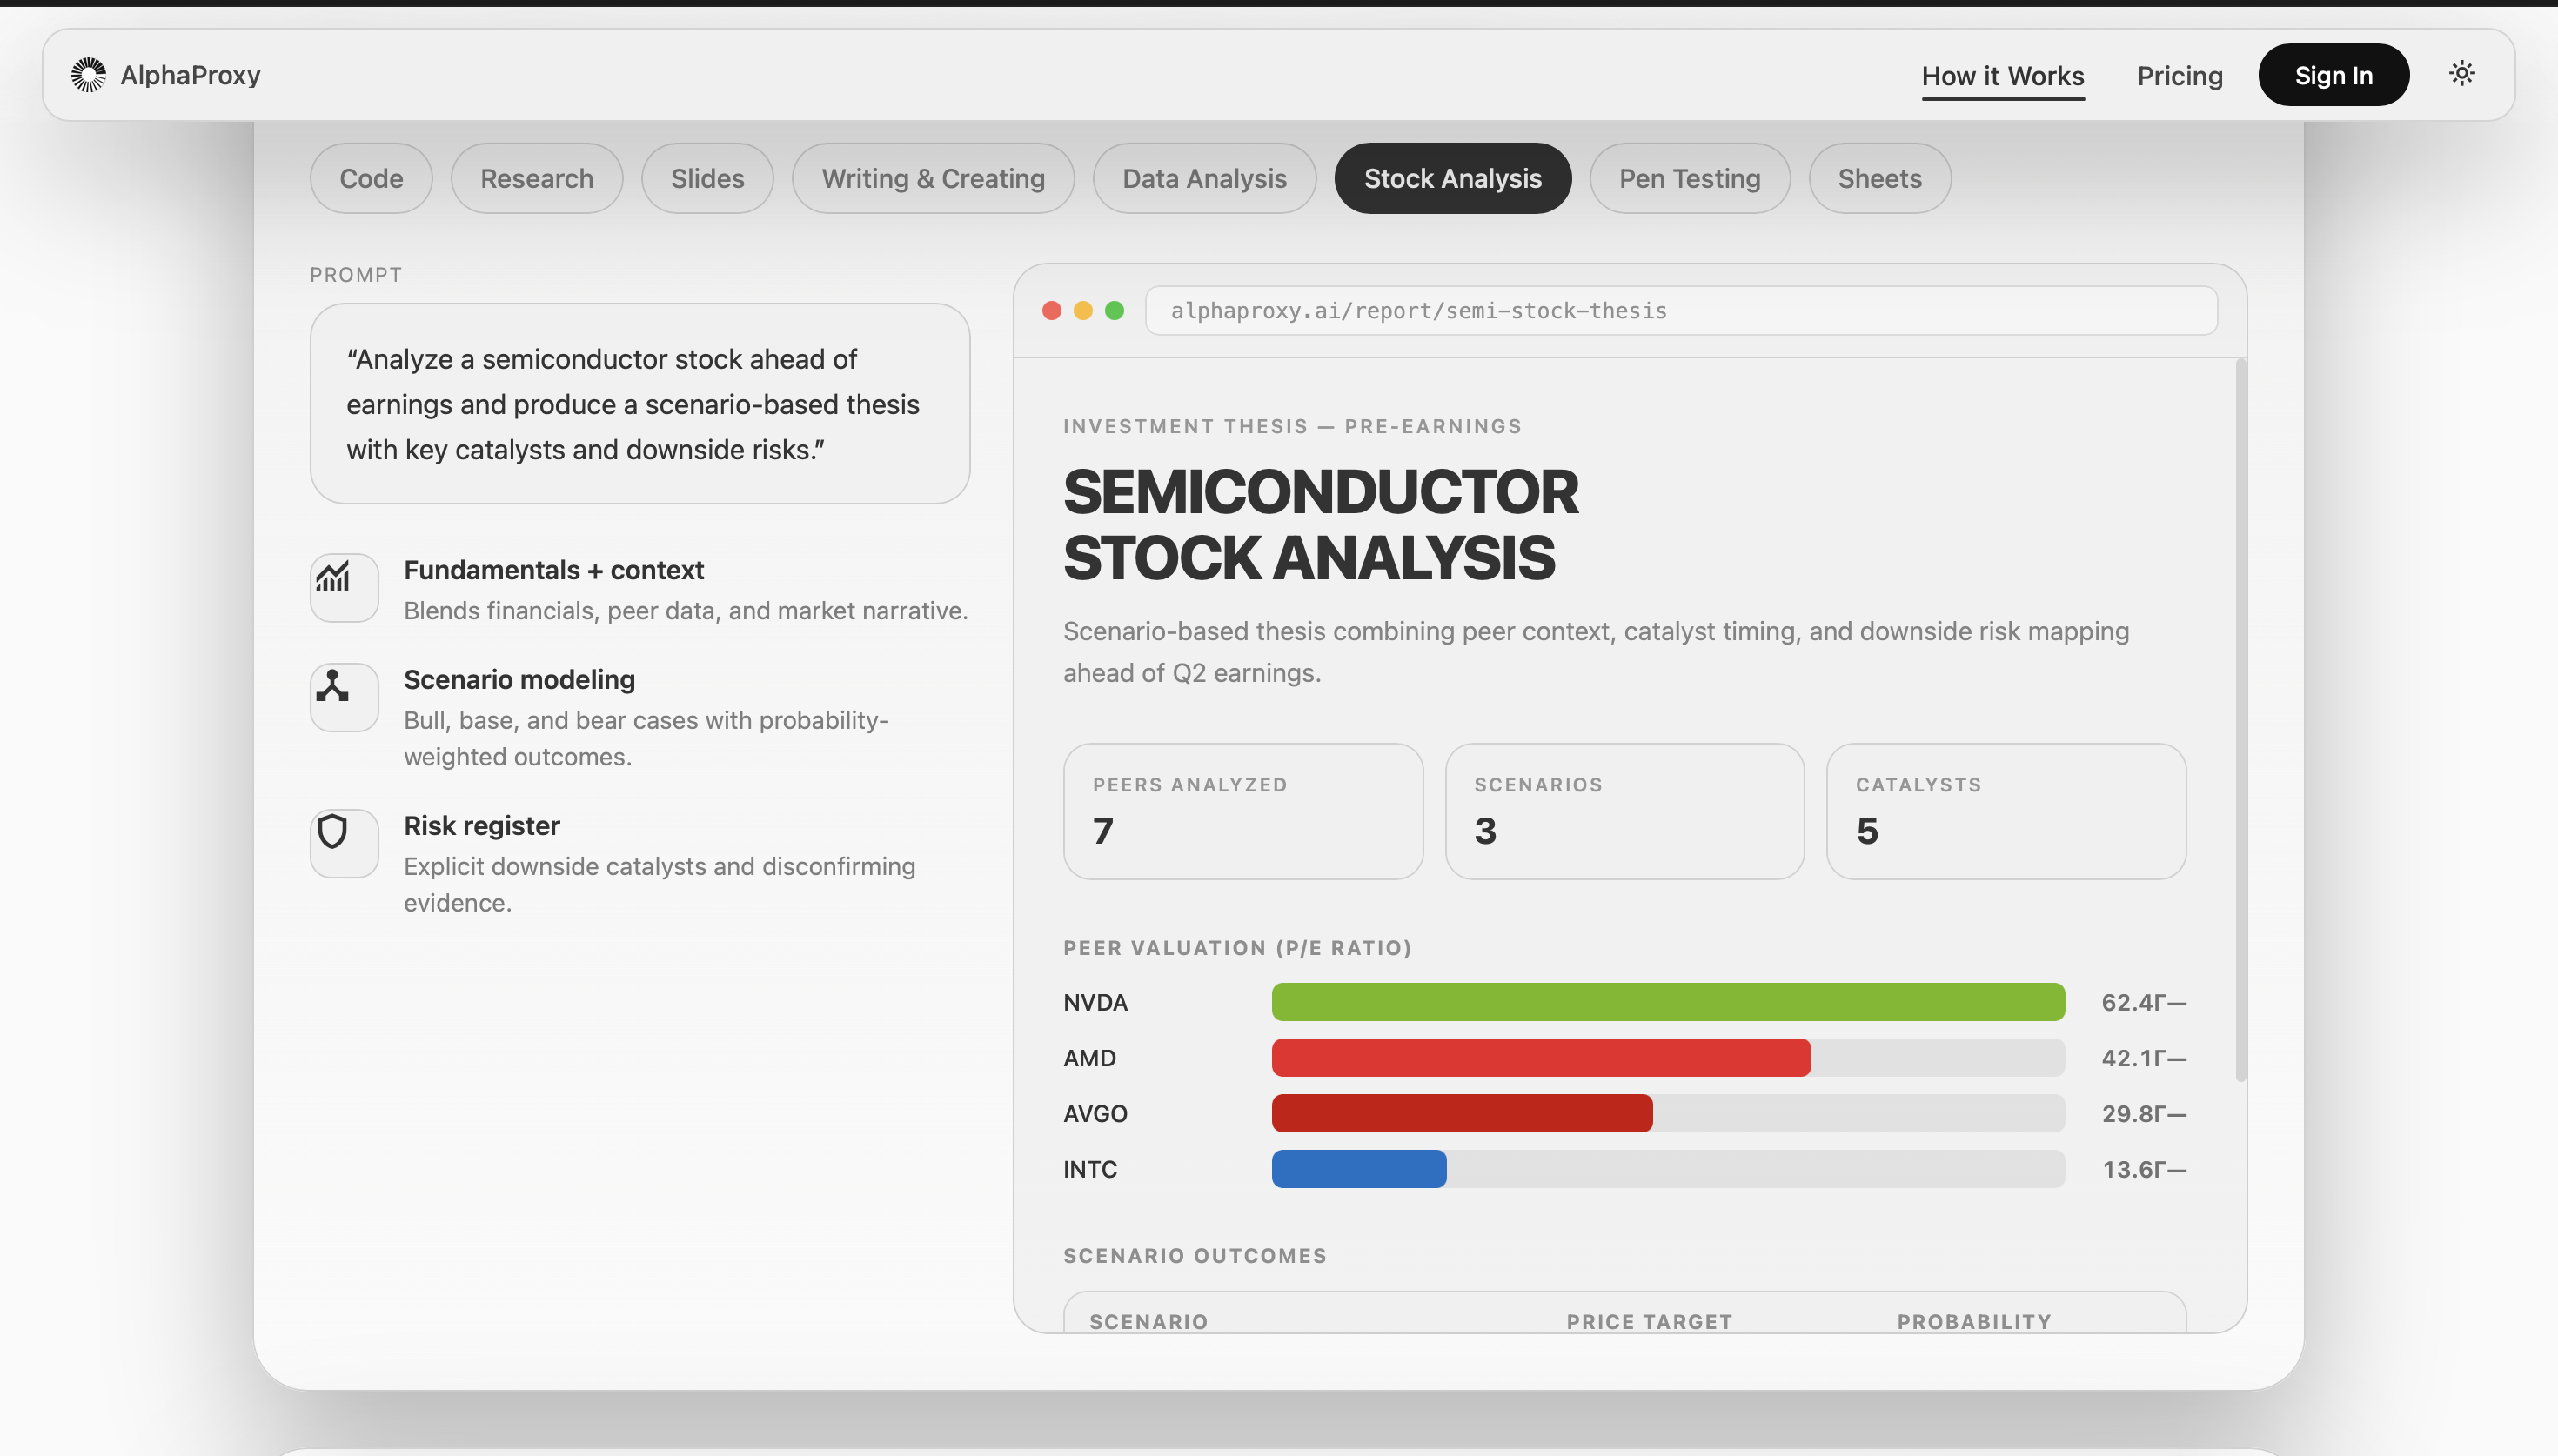Switch to the Sheets tab
The width and height of the screenshot is (2558, 1456).
pos(1880,178)
